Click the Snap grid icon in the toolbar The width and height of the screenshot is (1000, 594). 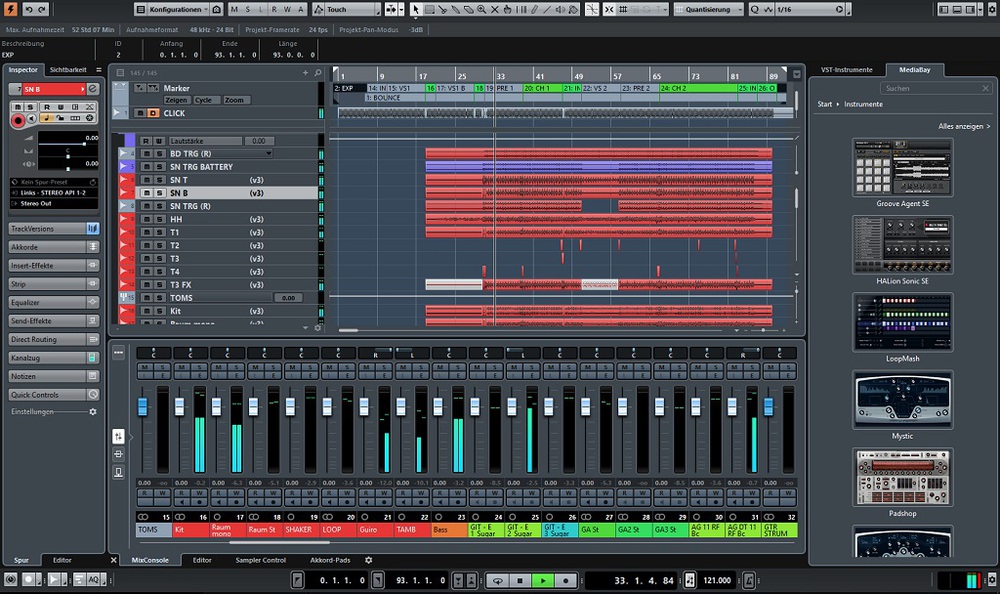pyautogui.click(x=623, y=9)
